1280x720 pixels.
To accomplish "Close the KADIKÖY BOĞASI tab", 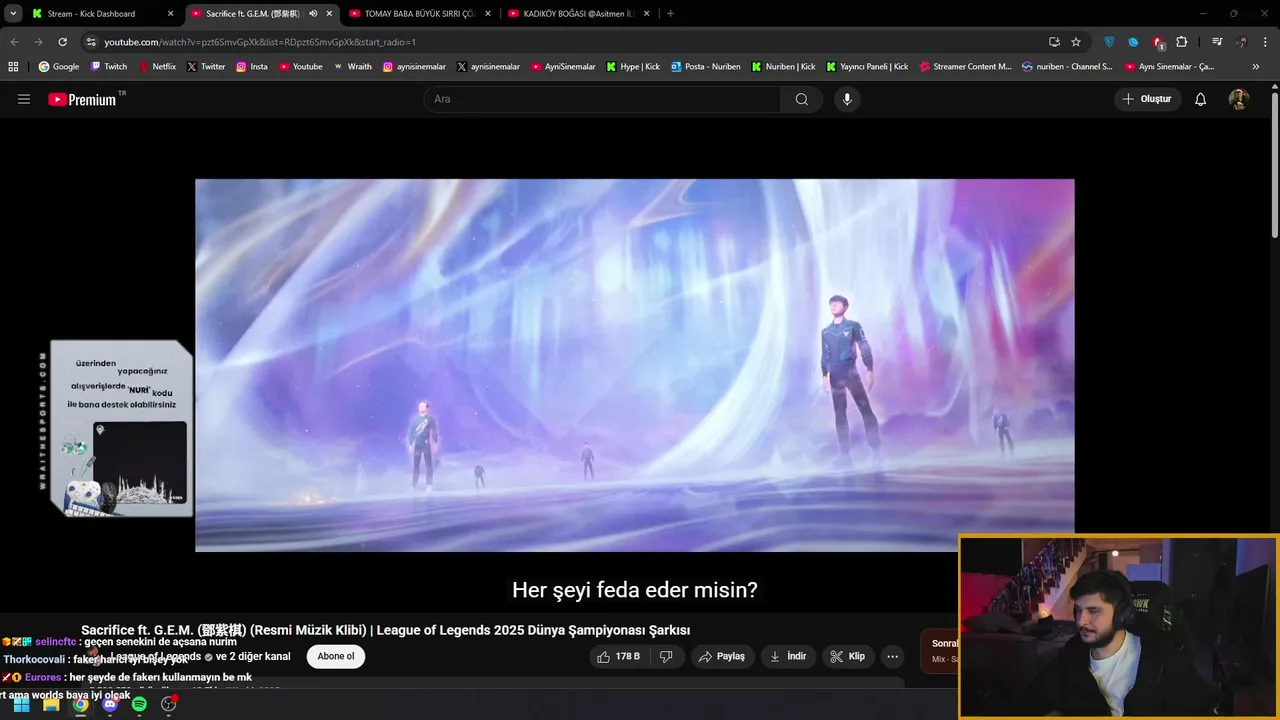I will [646, 14].
